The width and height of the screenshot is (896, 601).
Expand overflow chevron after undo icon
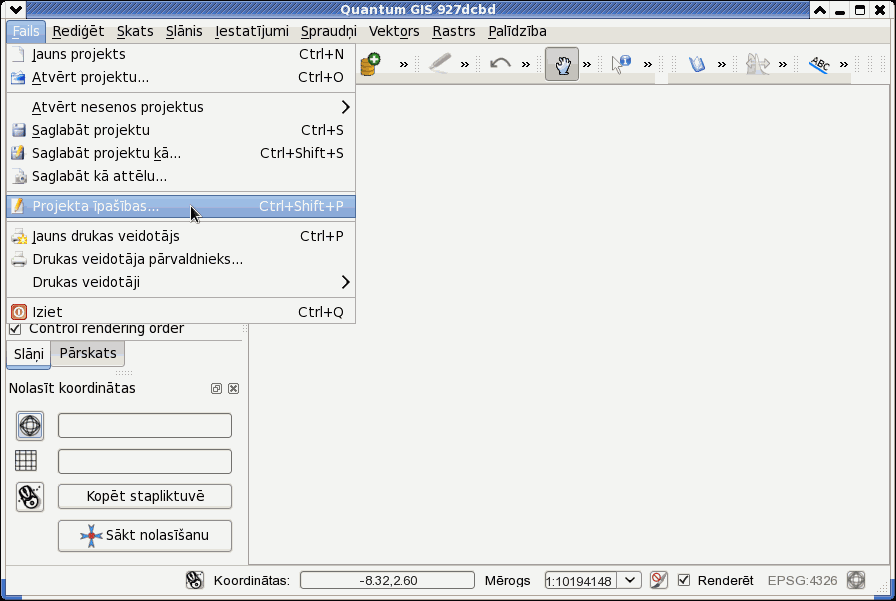(526, 65)
